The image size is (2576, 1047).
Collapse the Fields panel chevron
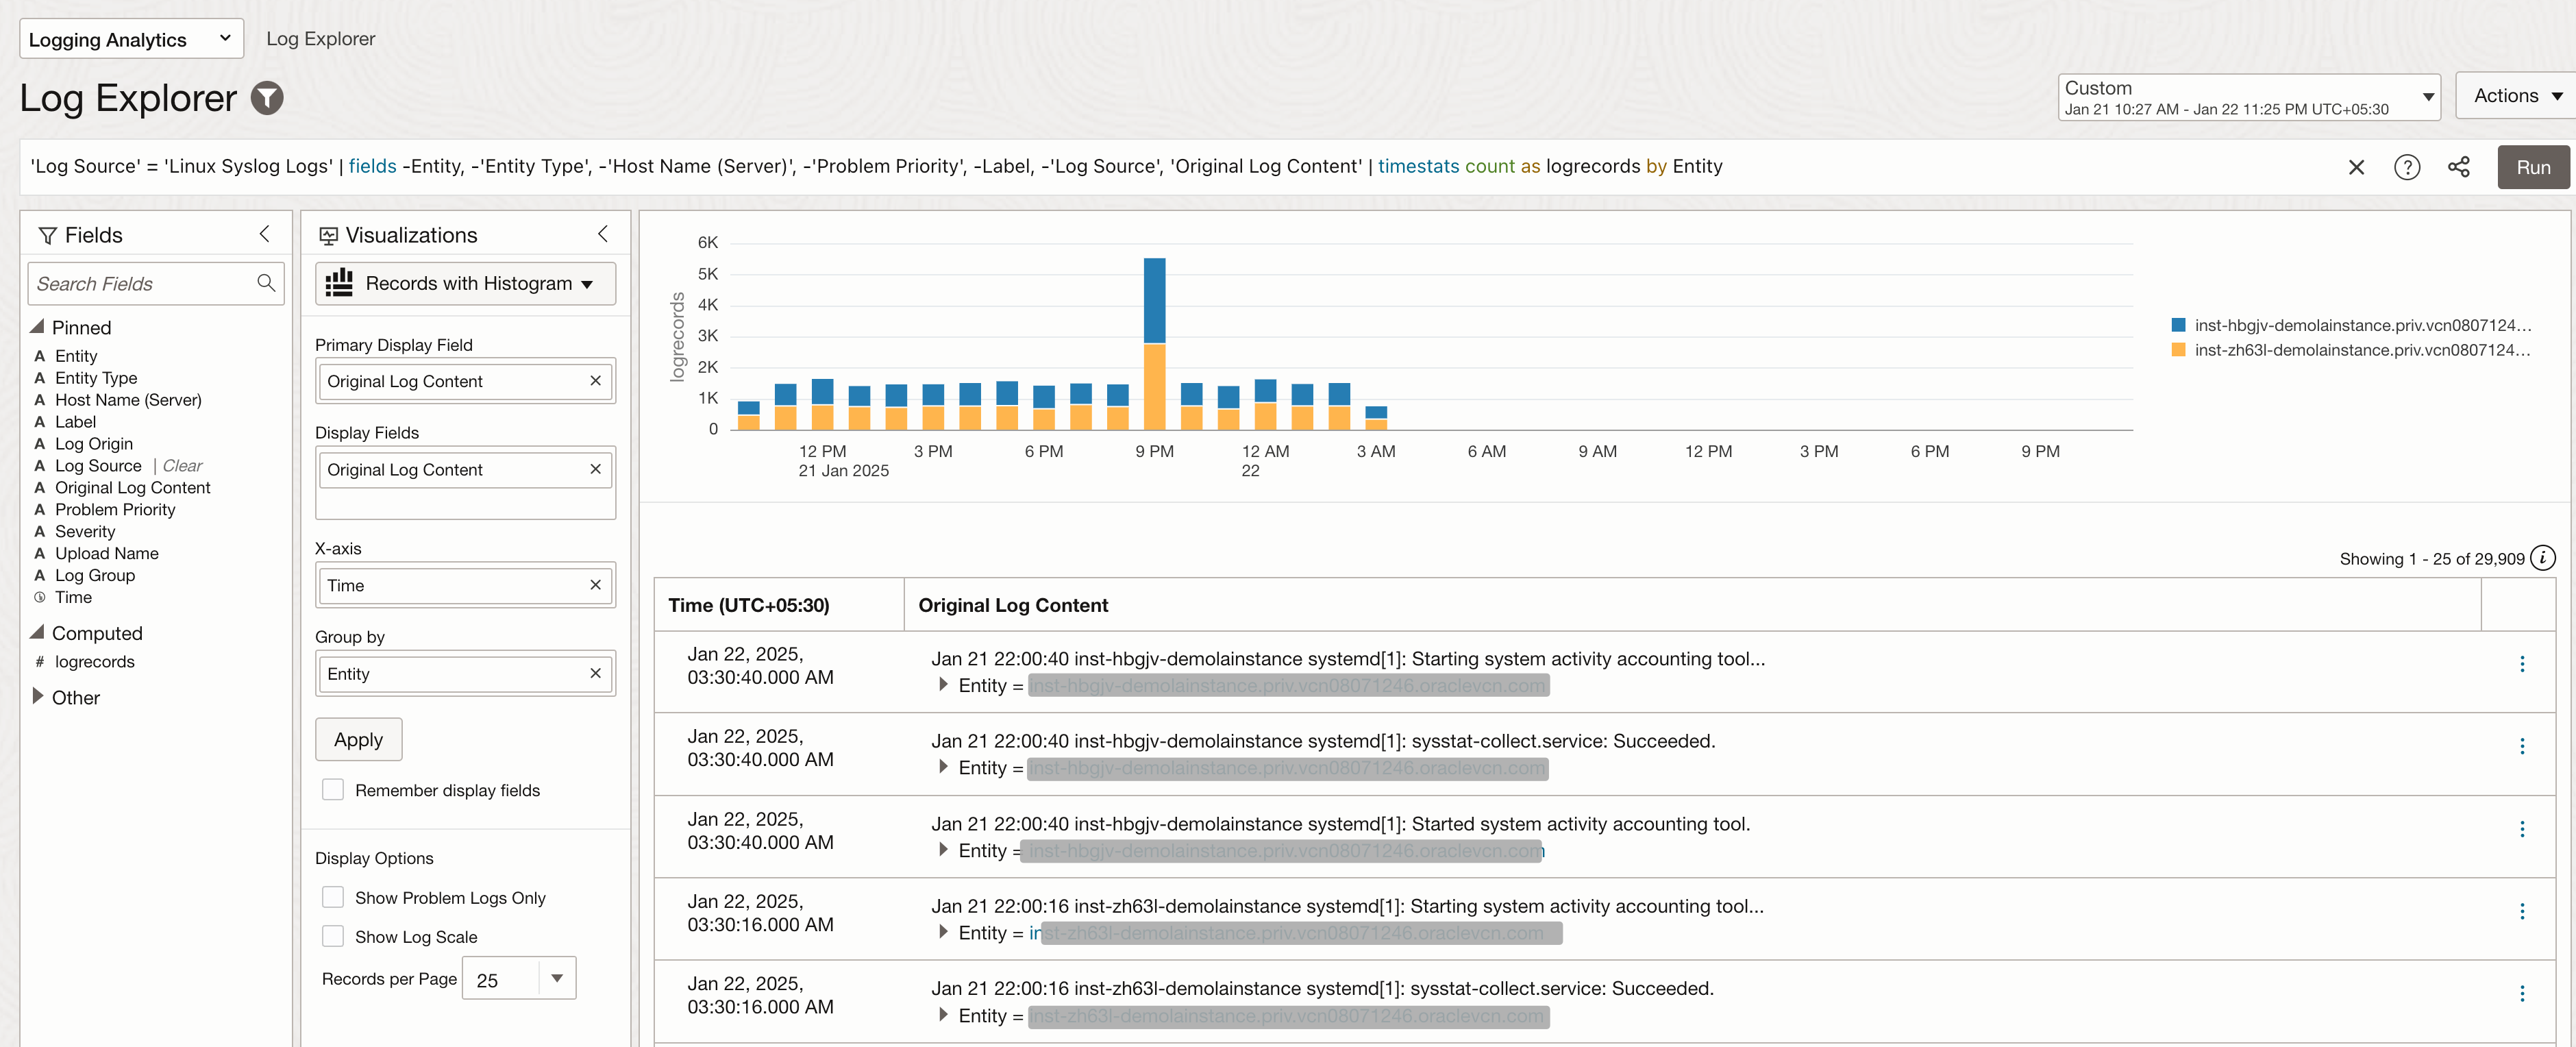264,234
